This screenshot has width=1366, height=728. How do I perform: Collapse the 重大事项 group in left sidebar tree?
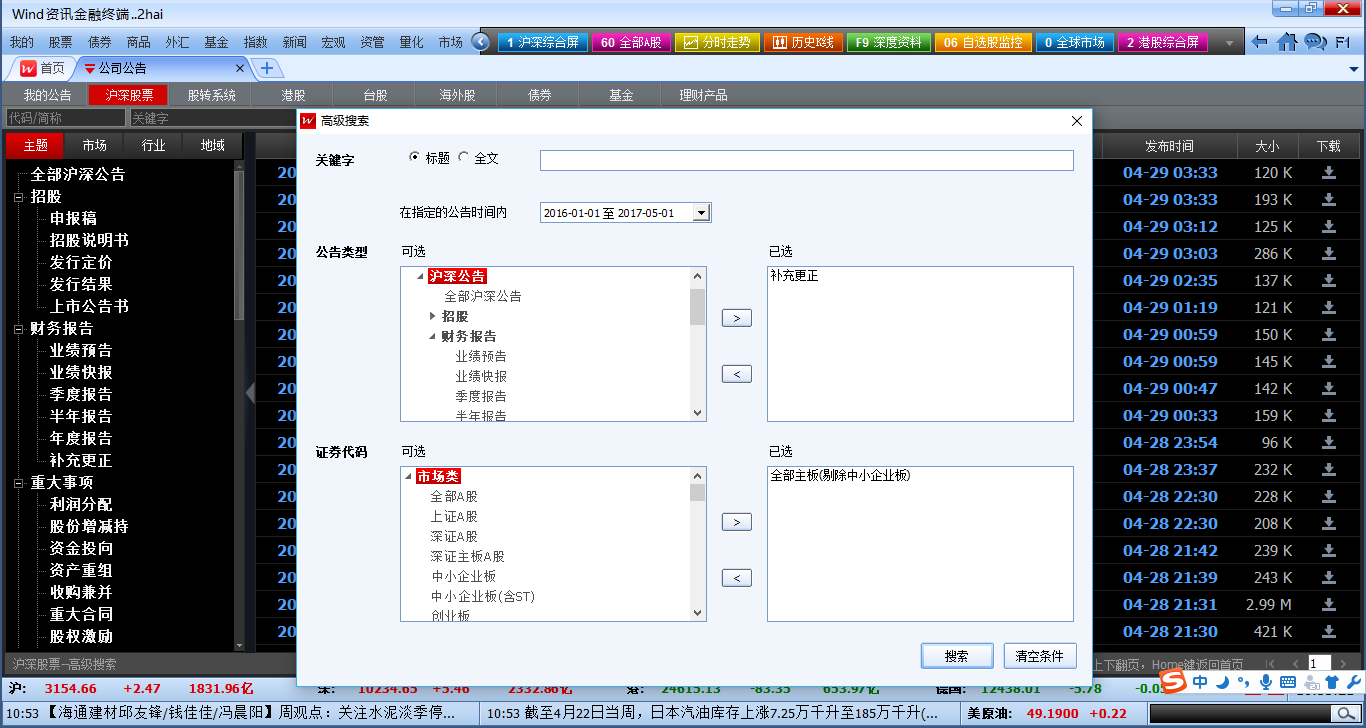(x=18, y=482)
